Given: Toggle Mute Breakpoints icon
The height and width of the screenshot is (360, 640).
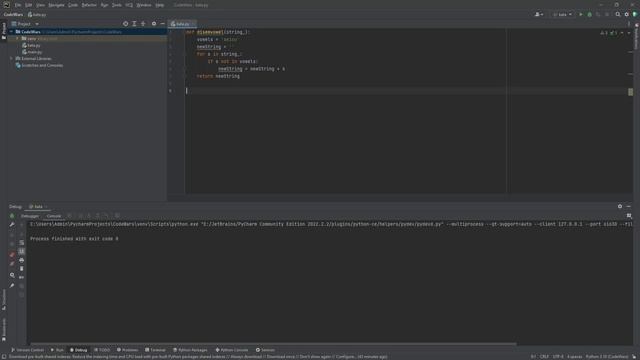Looking at the screenshot, I should coord(12,264).
